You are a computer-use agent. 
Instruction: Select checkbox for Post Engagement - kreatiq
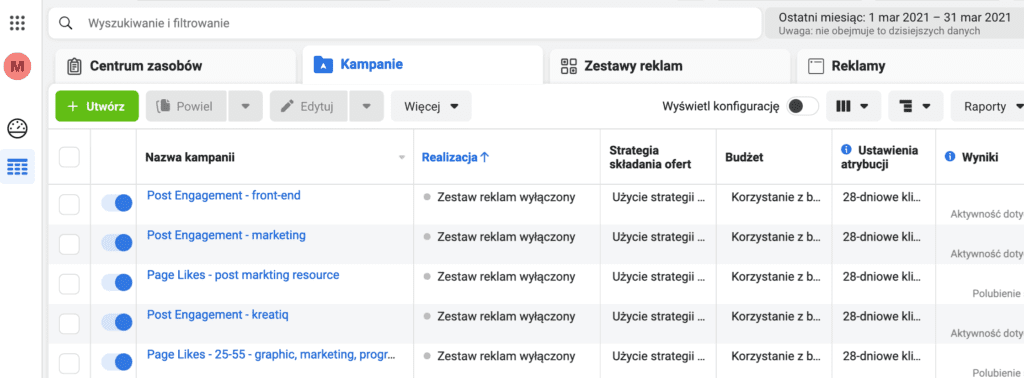69,324
